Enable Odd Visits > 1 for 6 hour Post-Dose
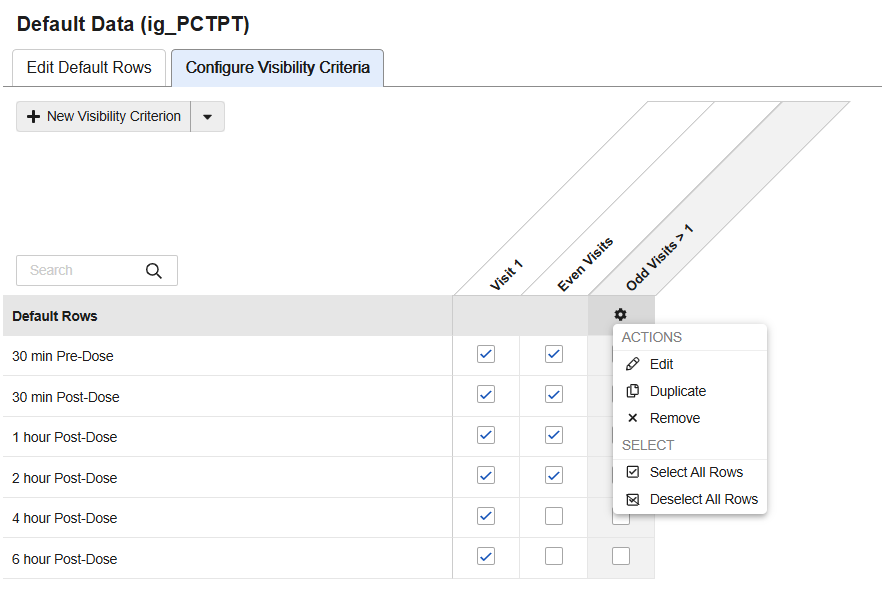 (x=621, y=556)
